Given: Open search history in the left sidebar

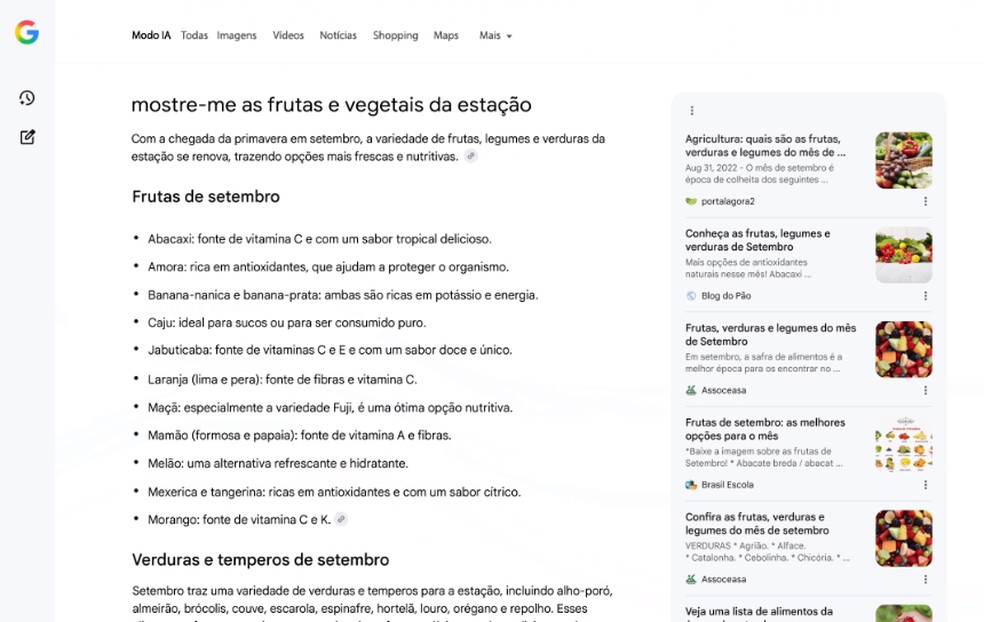Looking at the screenshot, I should 26,98.
